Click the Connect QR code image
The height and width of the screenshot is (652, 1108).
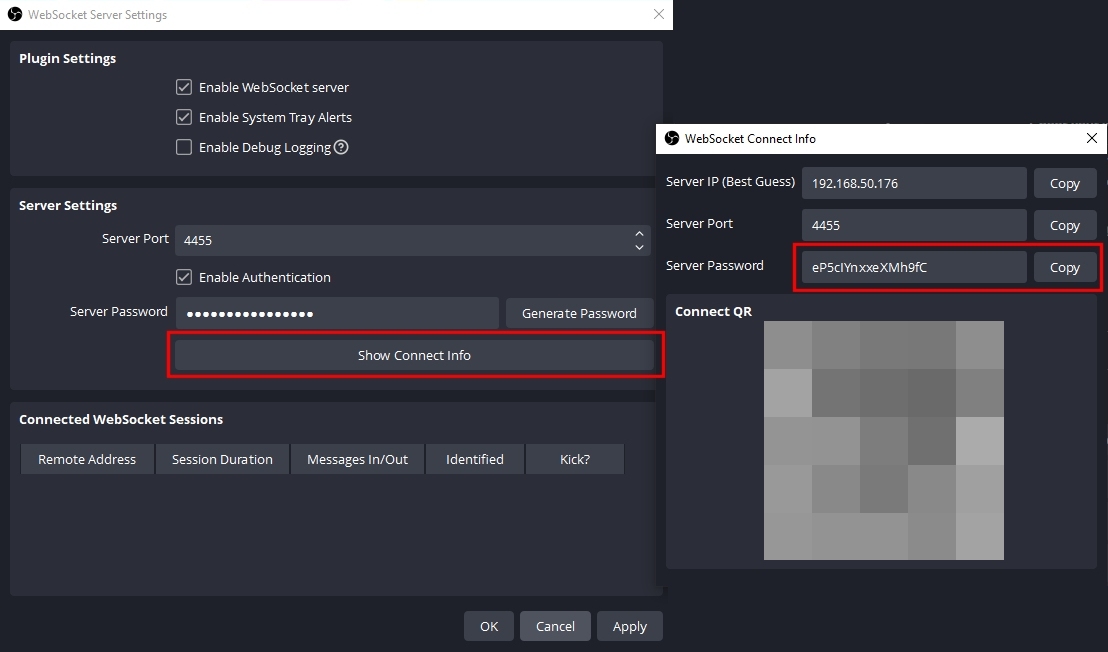coord(884,440)
